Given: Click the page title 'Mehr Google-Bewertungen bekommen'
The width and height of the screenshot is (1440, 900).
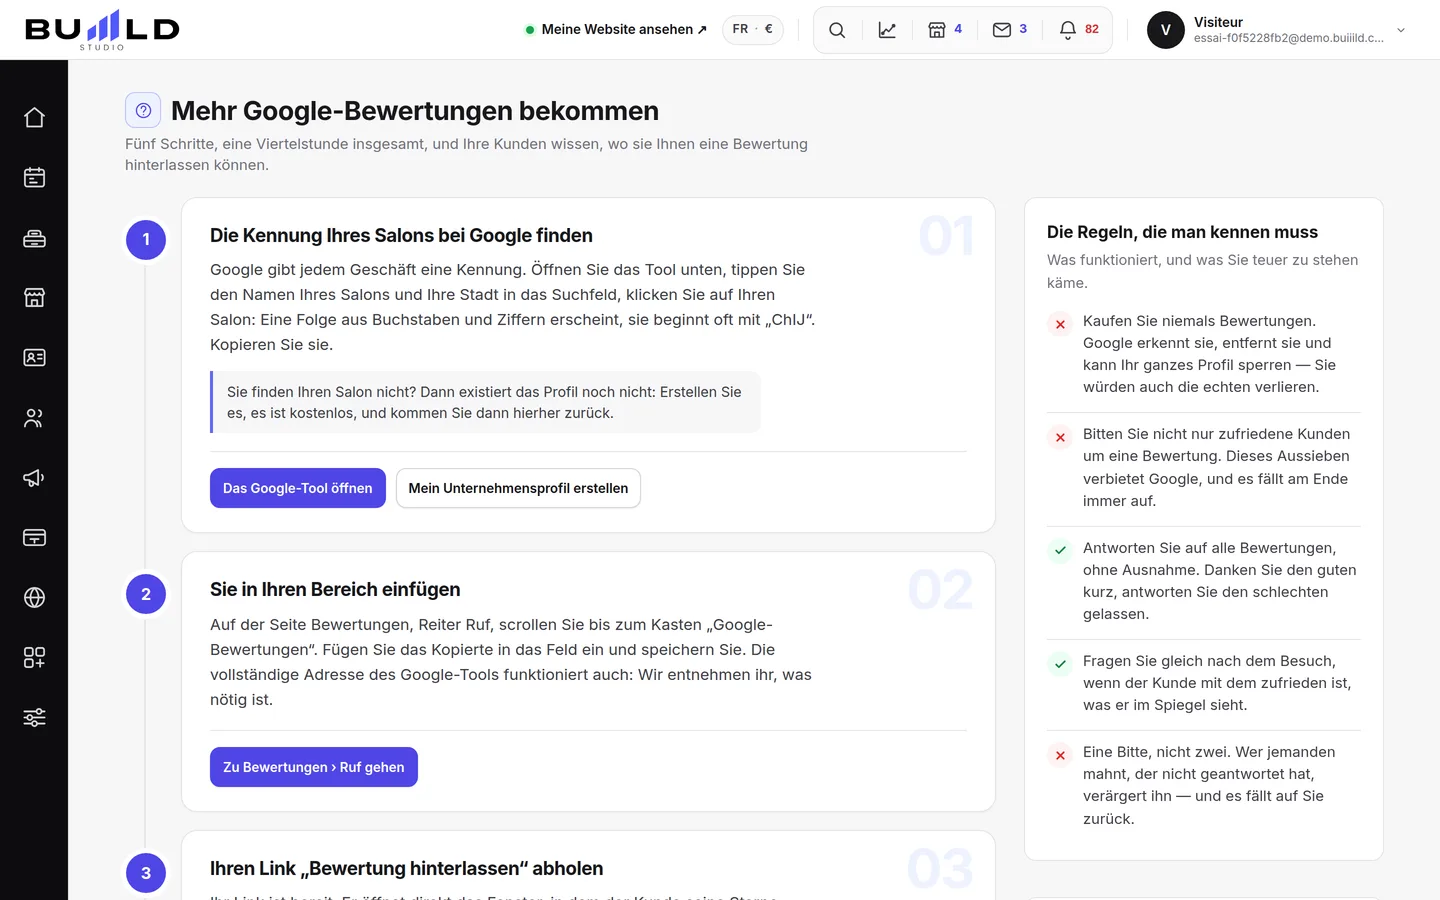Looking at the screenshot, I should [x=415, y=111].
